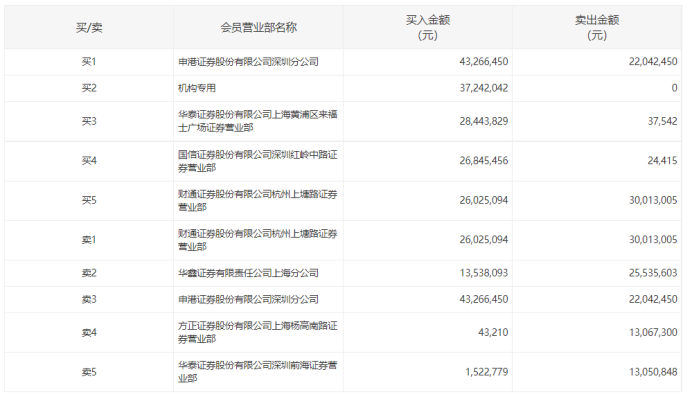Image resolution: width=692 pixels, height=399 pixels.
Task: Select the 卖5 row label
Action: (x=89, y=372)
